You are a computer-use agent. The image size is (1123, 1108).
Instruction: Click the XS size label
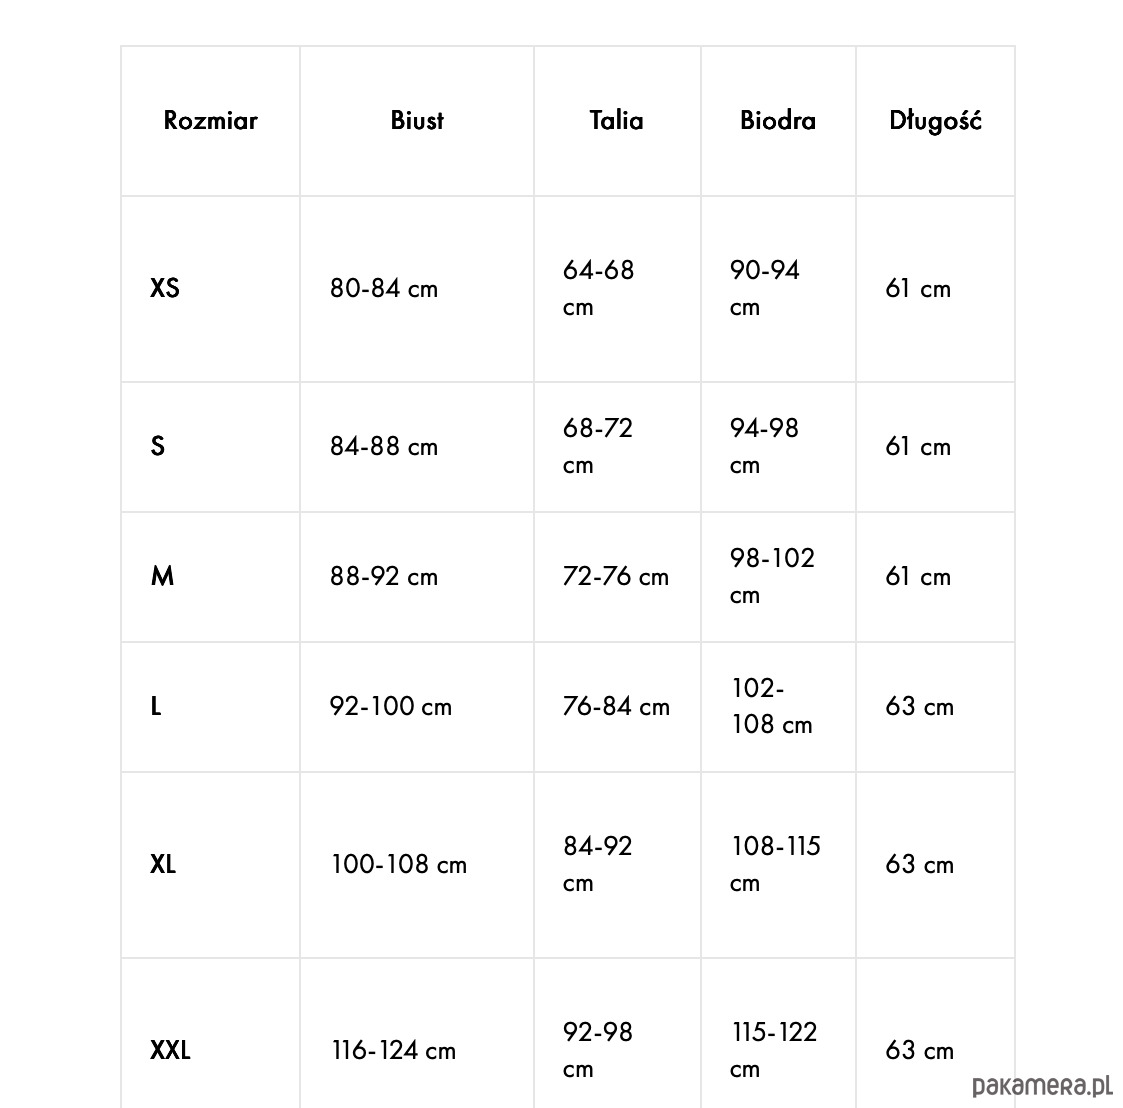coord(165,289)
